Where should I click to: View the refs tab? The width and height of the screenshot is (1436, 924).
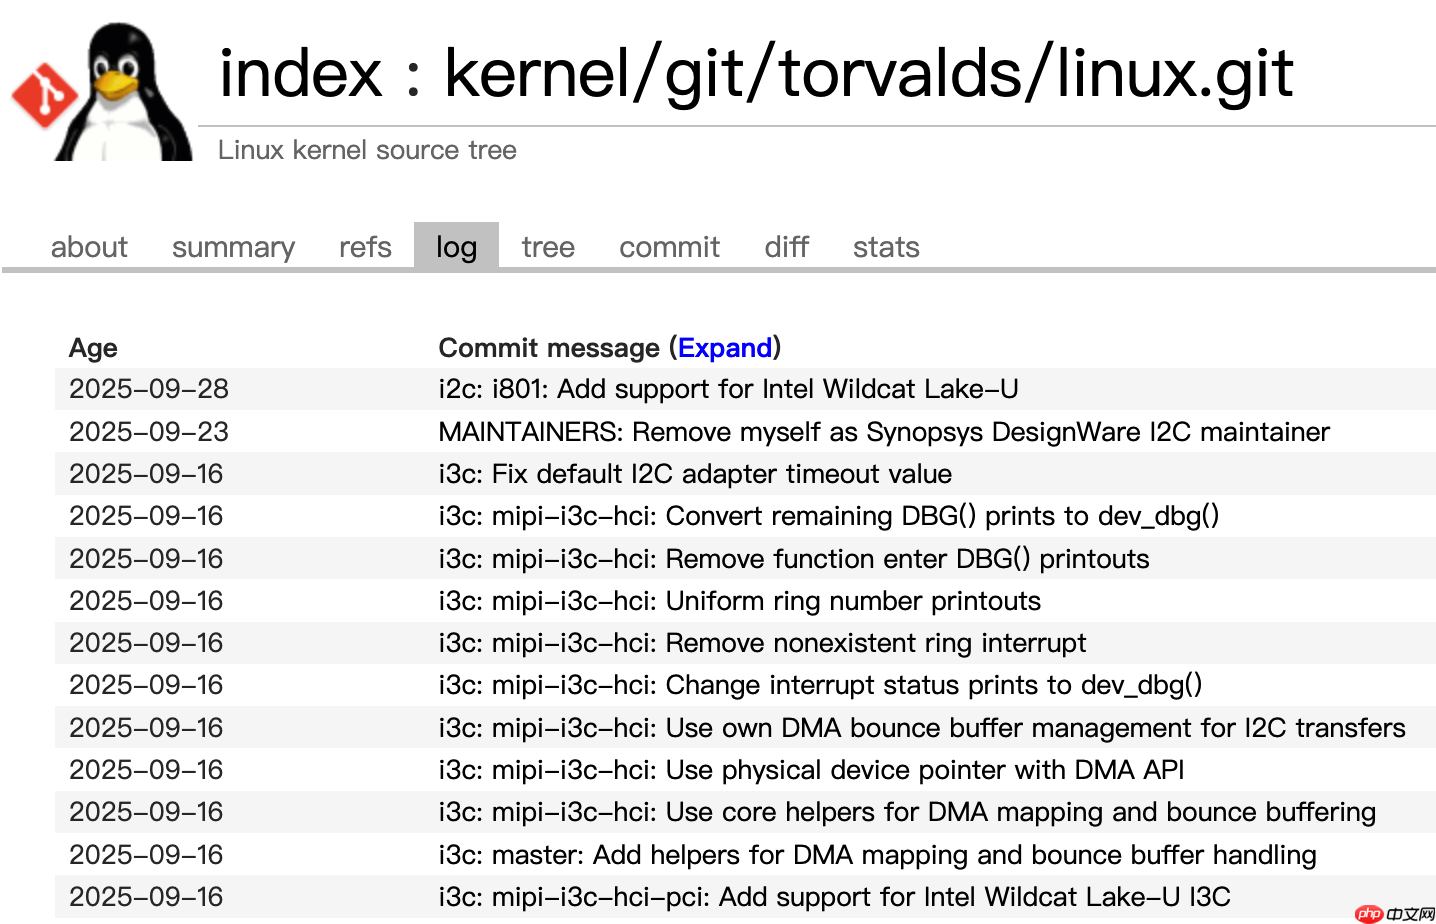pos(364,247)
